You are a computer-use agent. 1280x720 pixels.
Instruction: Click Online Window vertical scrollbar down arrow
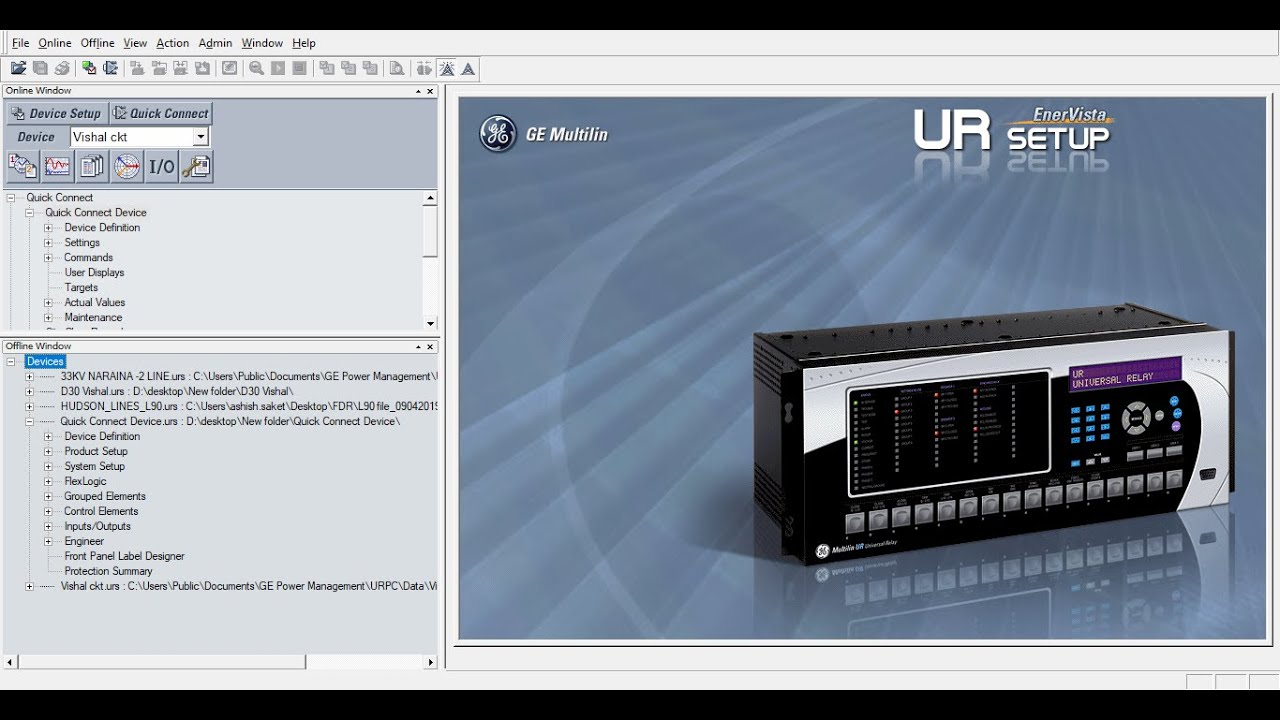[x=430, y=324]
